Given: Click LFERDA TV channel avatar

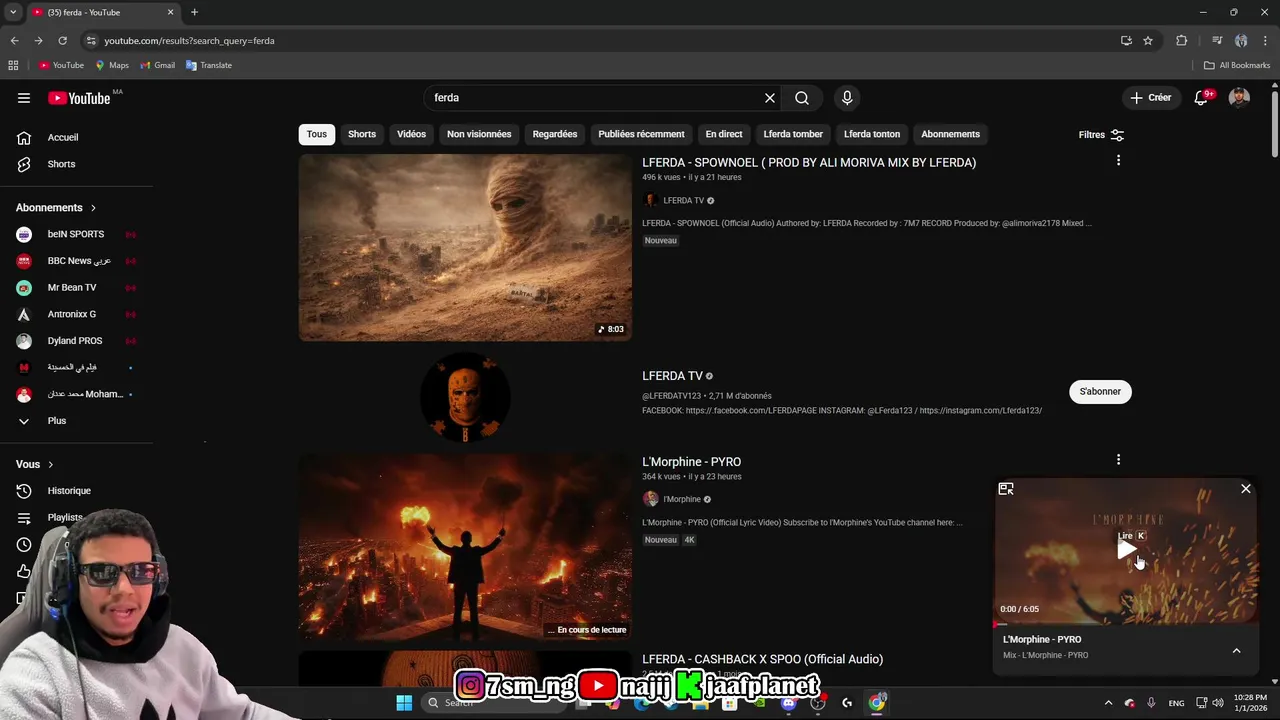Looking at the screenshot, I should [465, 397].
